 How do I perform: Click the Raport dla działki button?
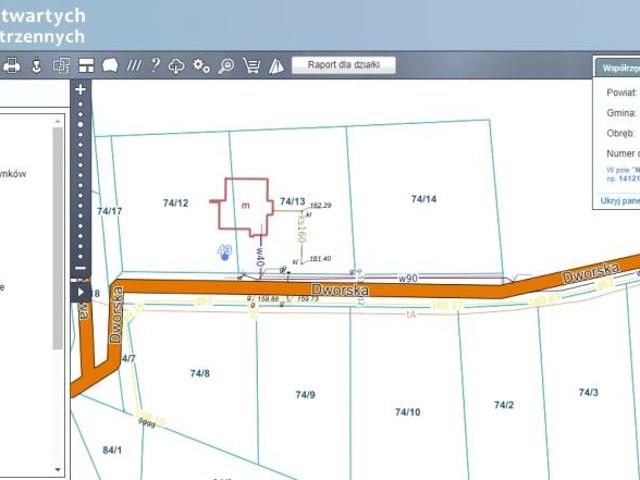tap(343, 65)
